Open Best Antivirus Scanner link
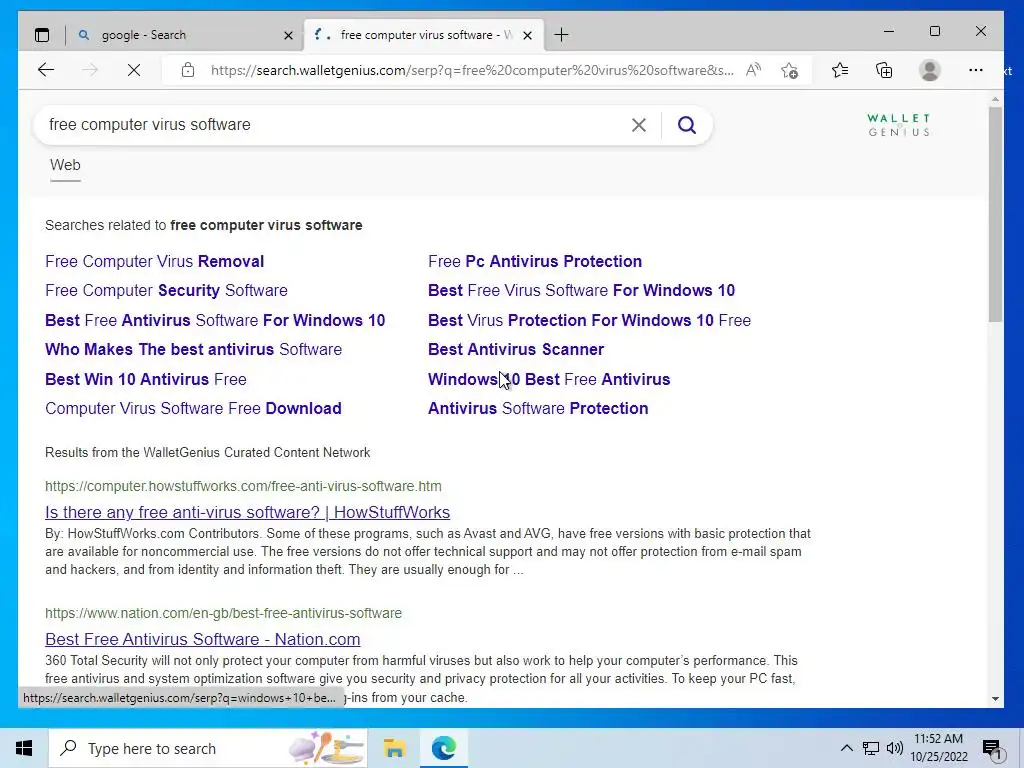This screenshot has width=1024, height=768. (516, 349)
